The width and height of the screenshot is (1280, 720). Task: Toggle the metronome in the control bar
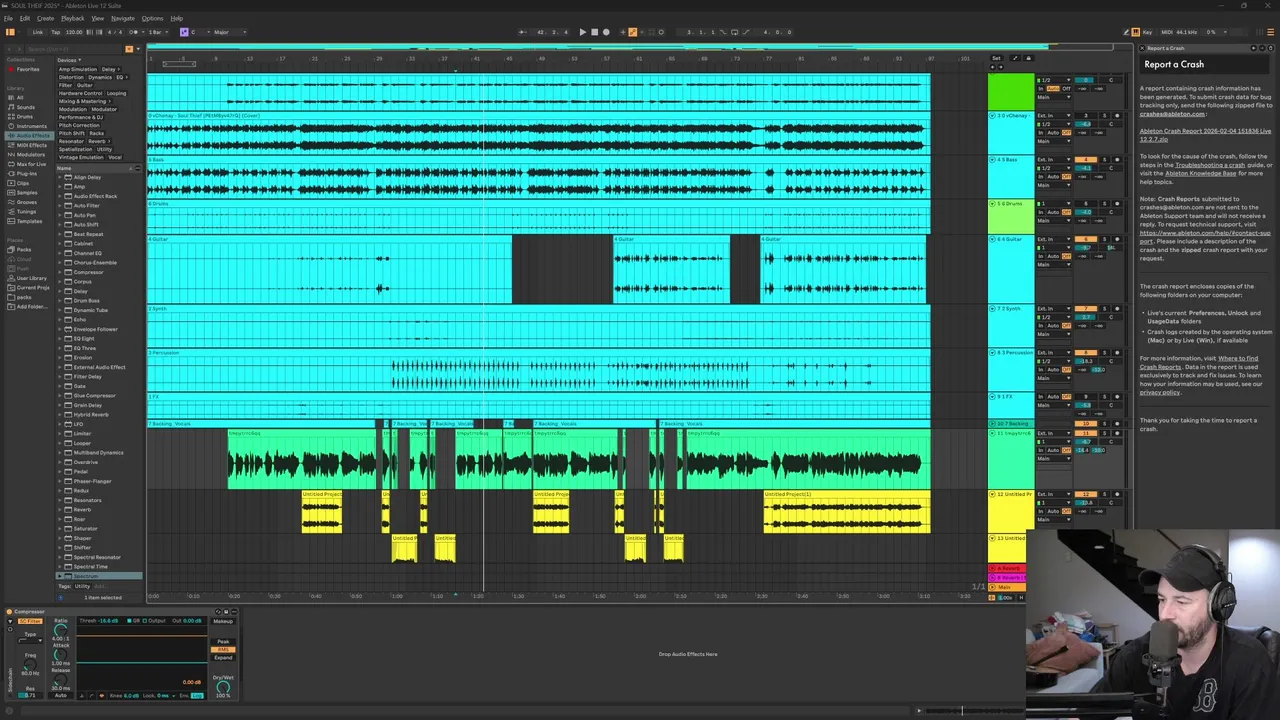click(134, 32)
